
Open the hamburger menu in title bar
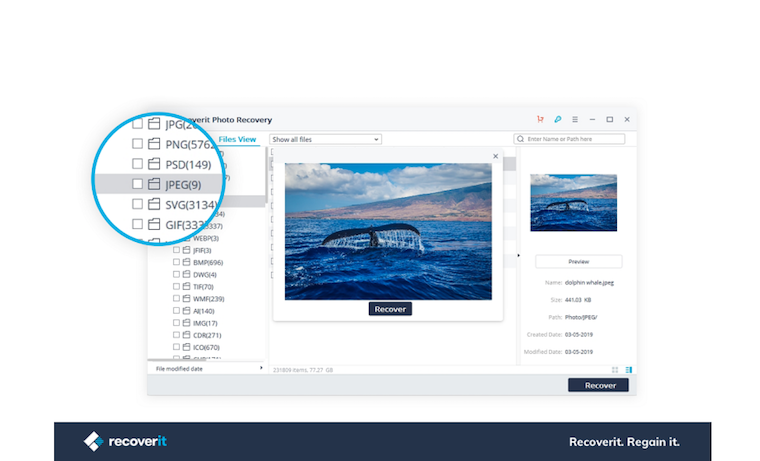click(575, 119)
